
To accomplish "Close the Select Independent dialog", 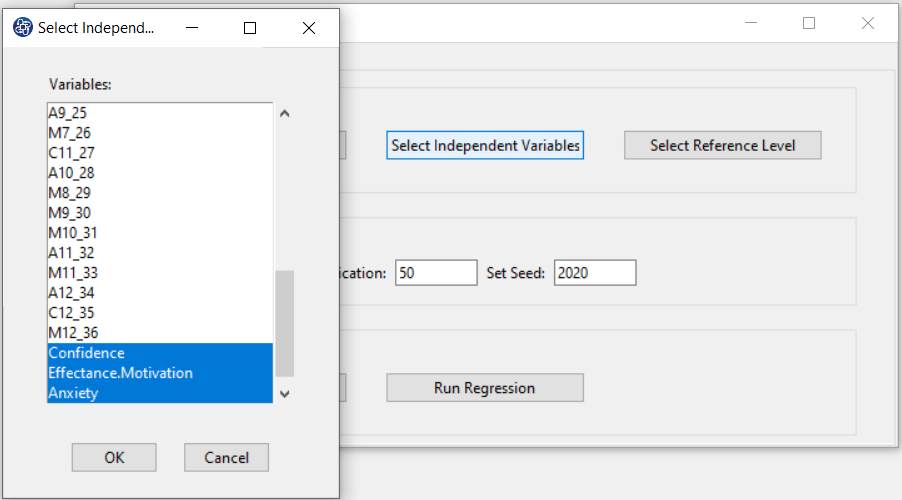I will pos(308,28).
